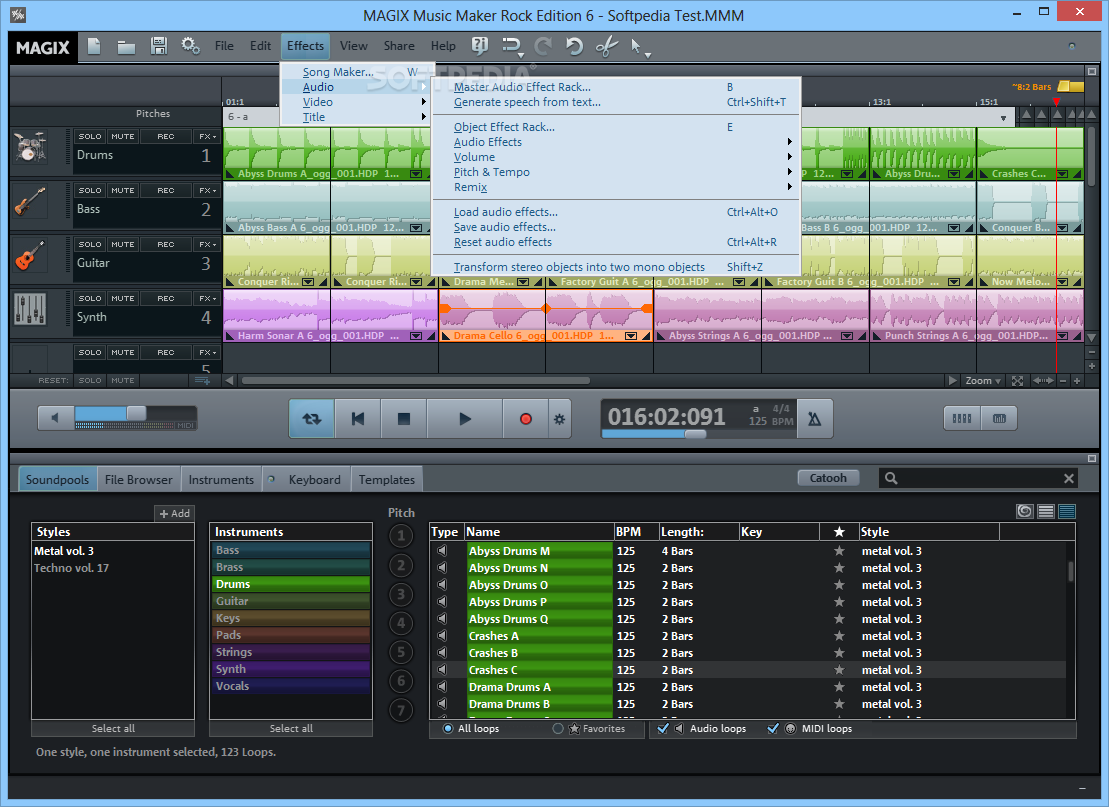This screenshot has width=1109, height=807.
Task: Open the folder icon to load a project
Action: tap(126, 47)
